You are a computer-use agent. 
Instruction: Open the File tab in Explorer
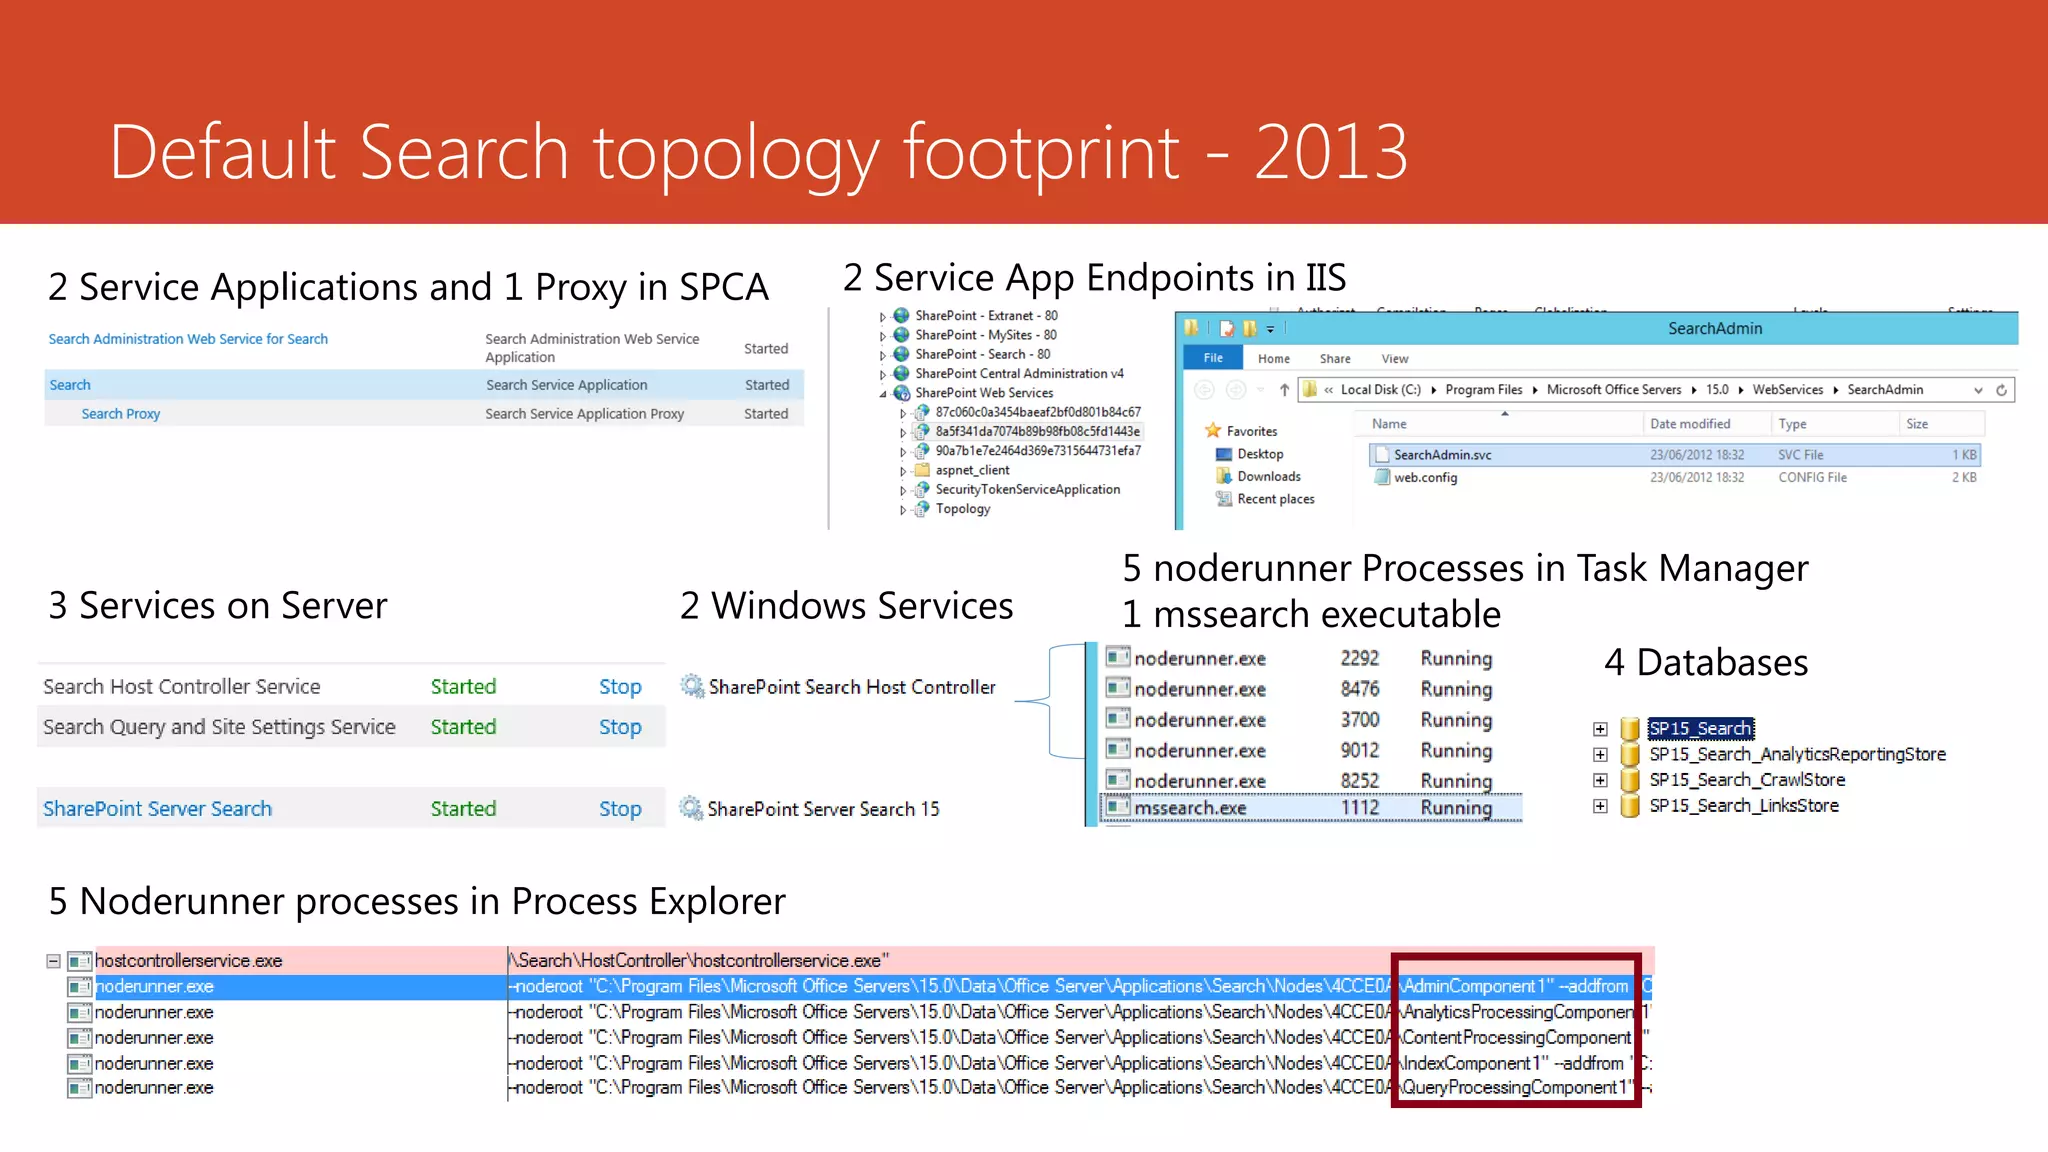(1213, 358)
